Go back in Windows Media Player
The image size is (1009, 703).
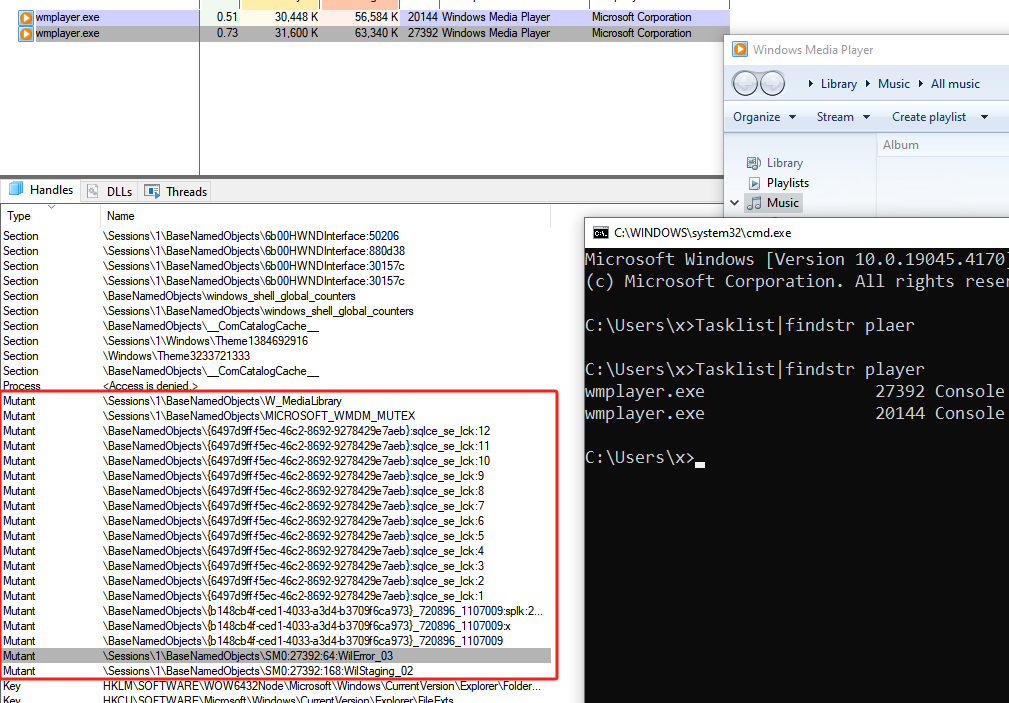[745, 83]
